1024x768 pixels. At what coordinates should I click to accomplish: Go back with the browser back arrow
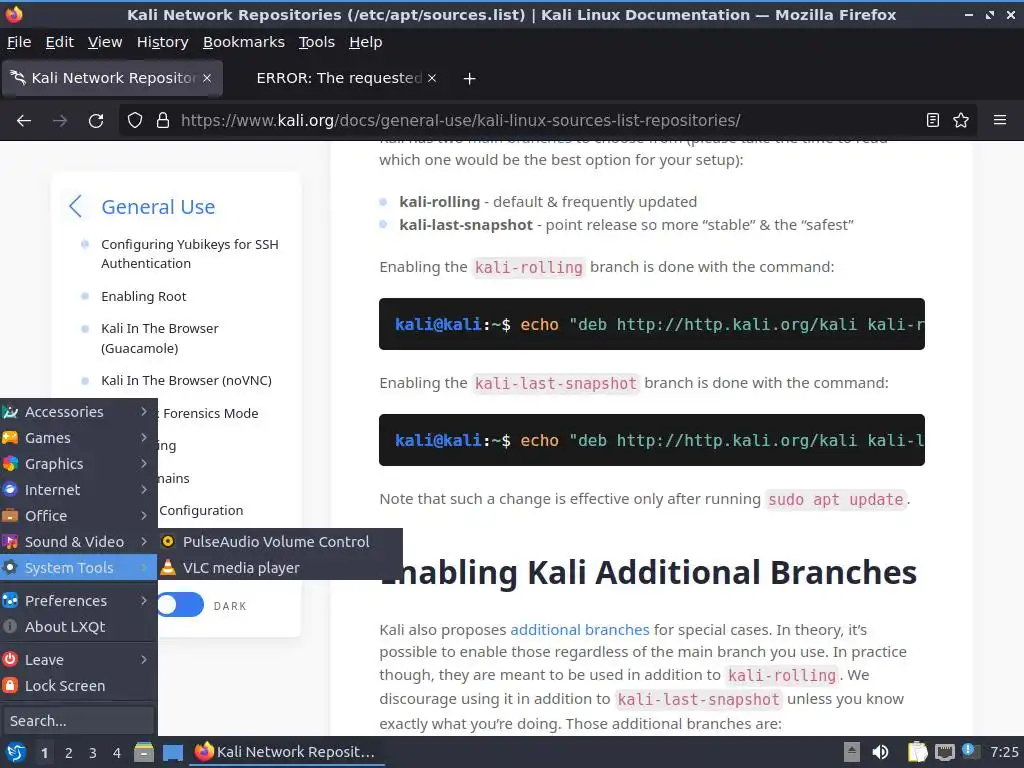pyautogui.click(x=24, y=121)
